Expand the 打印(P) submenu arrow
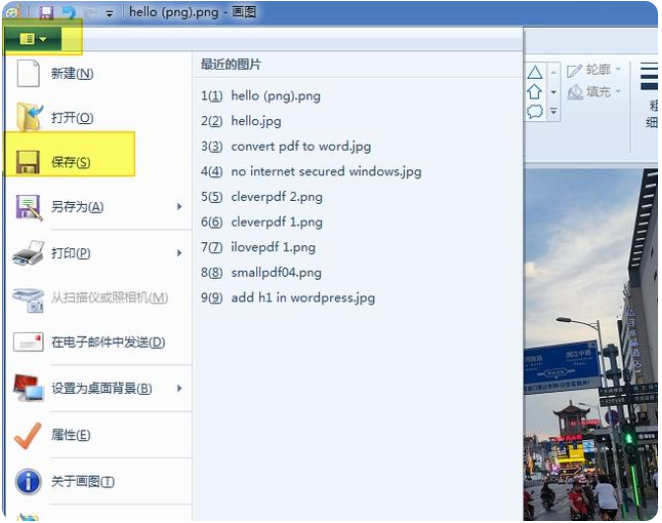Screen dimensions: 662x523 point(179,253)
